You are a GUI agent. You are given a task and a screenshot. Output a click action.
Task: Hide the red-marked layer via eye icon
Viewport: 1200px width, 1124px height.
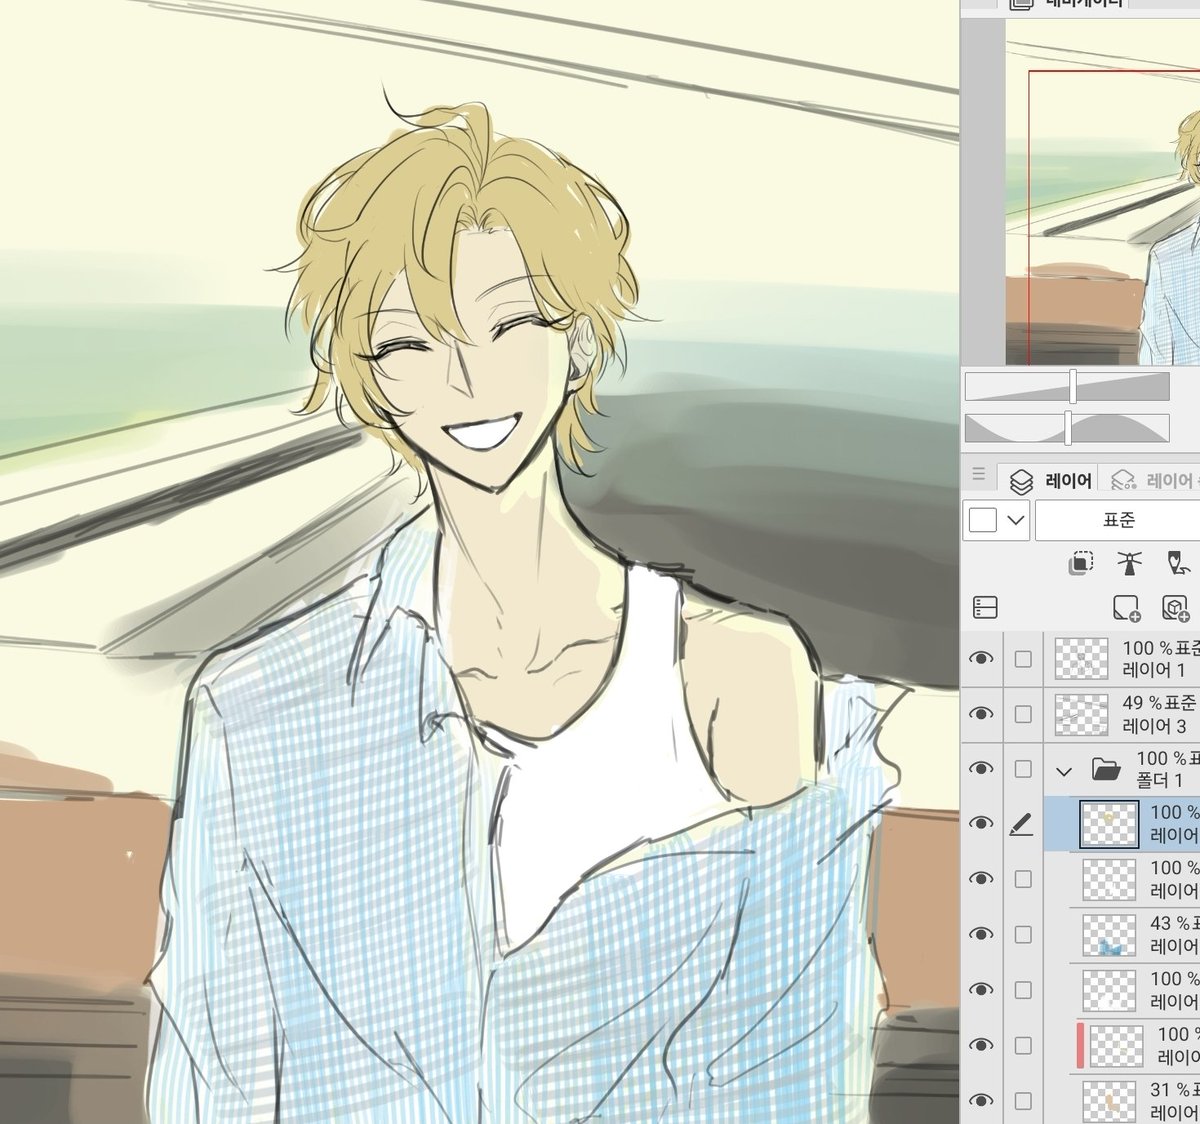click(x=982, y=1045)
